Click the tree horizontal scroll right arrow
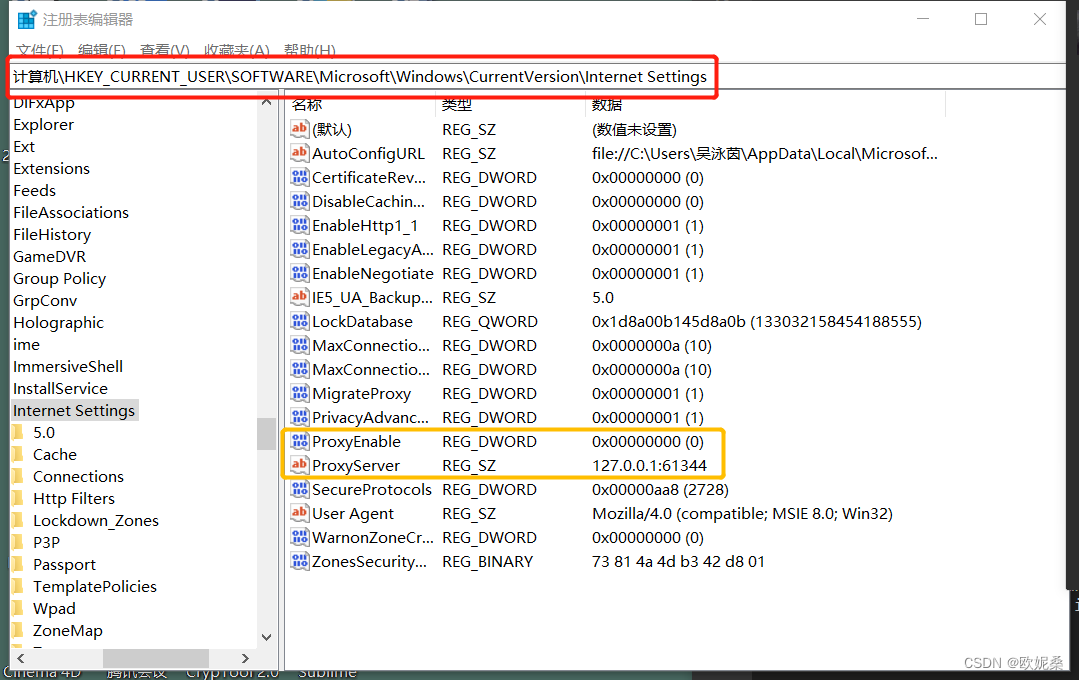 pos(245,658)
